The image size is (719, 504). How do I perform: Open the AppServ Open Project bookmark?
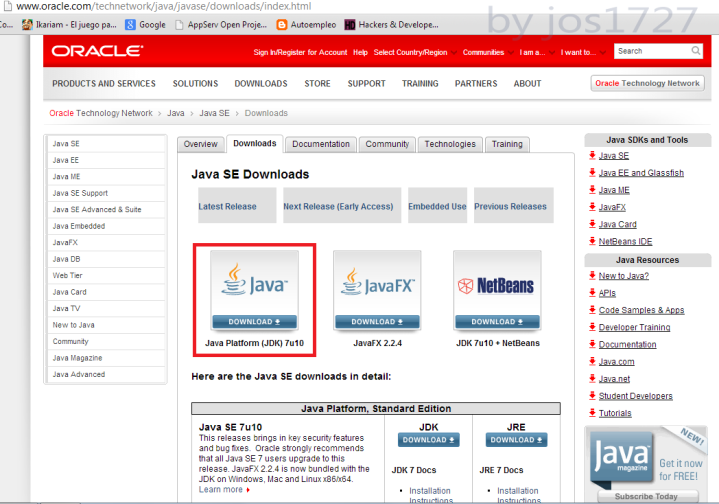pyautogui.click(x=221, y=25)
